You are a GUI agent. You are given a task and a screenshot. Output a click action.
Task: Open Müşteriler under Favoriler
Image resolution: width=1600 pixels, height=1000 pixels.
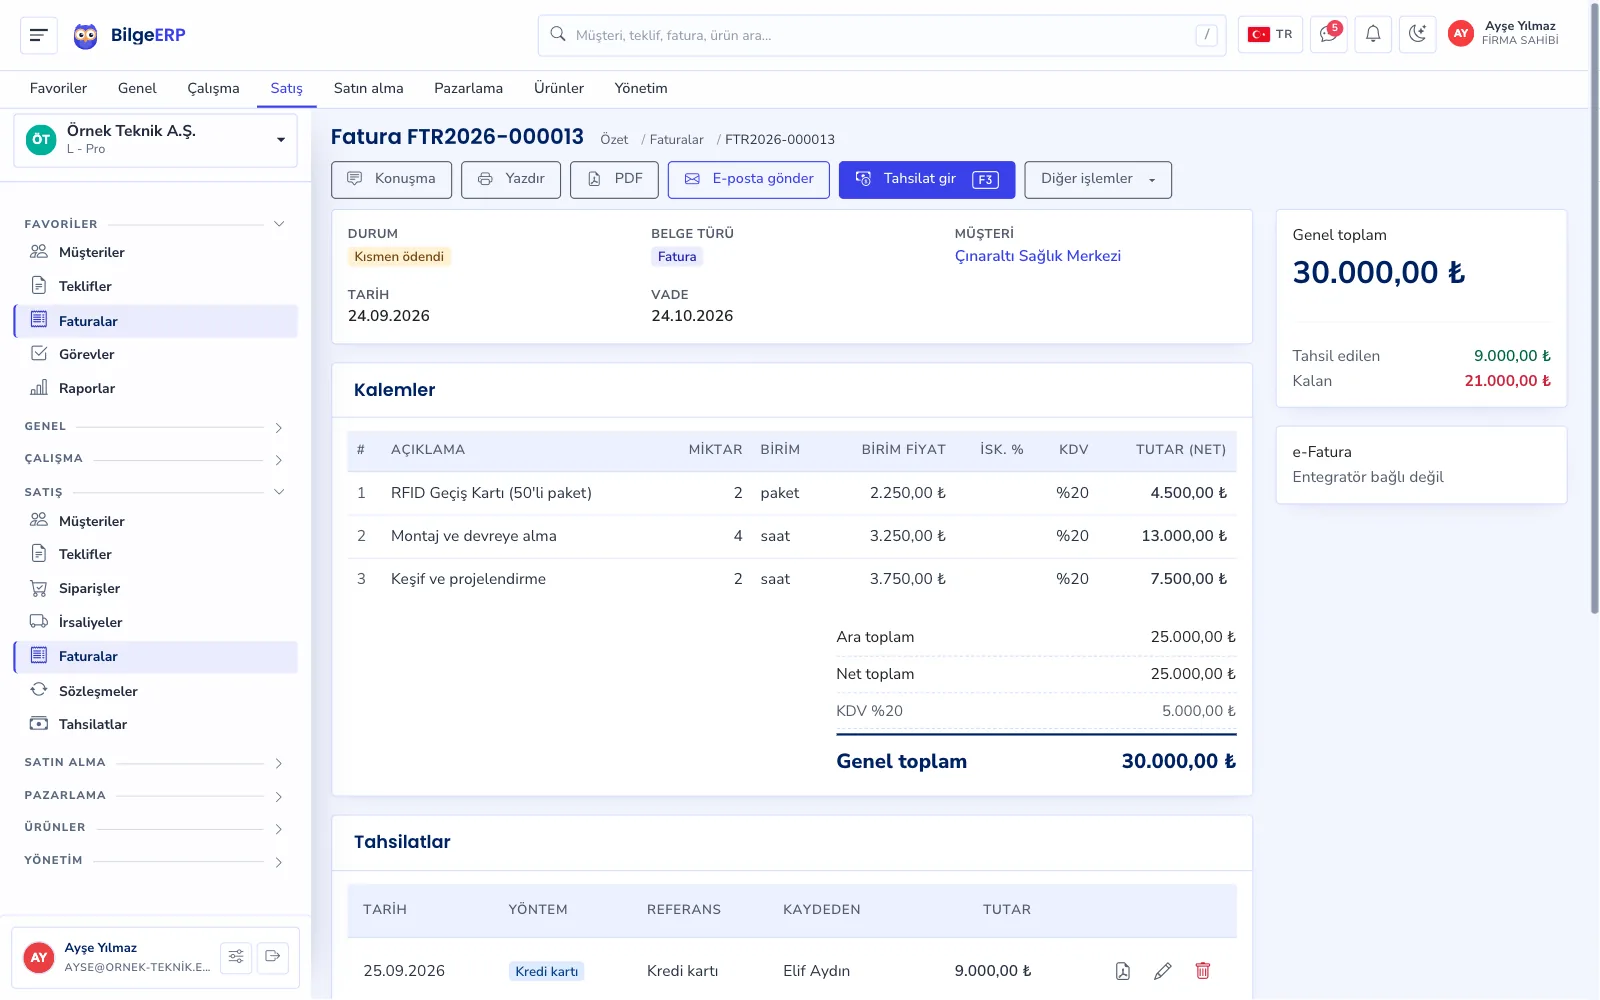[x=156, y=252]
